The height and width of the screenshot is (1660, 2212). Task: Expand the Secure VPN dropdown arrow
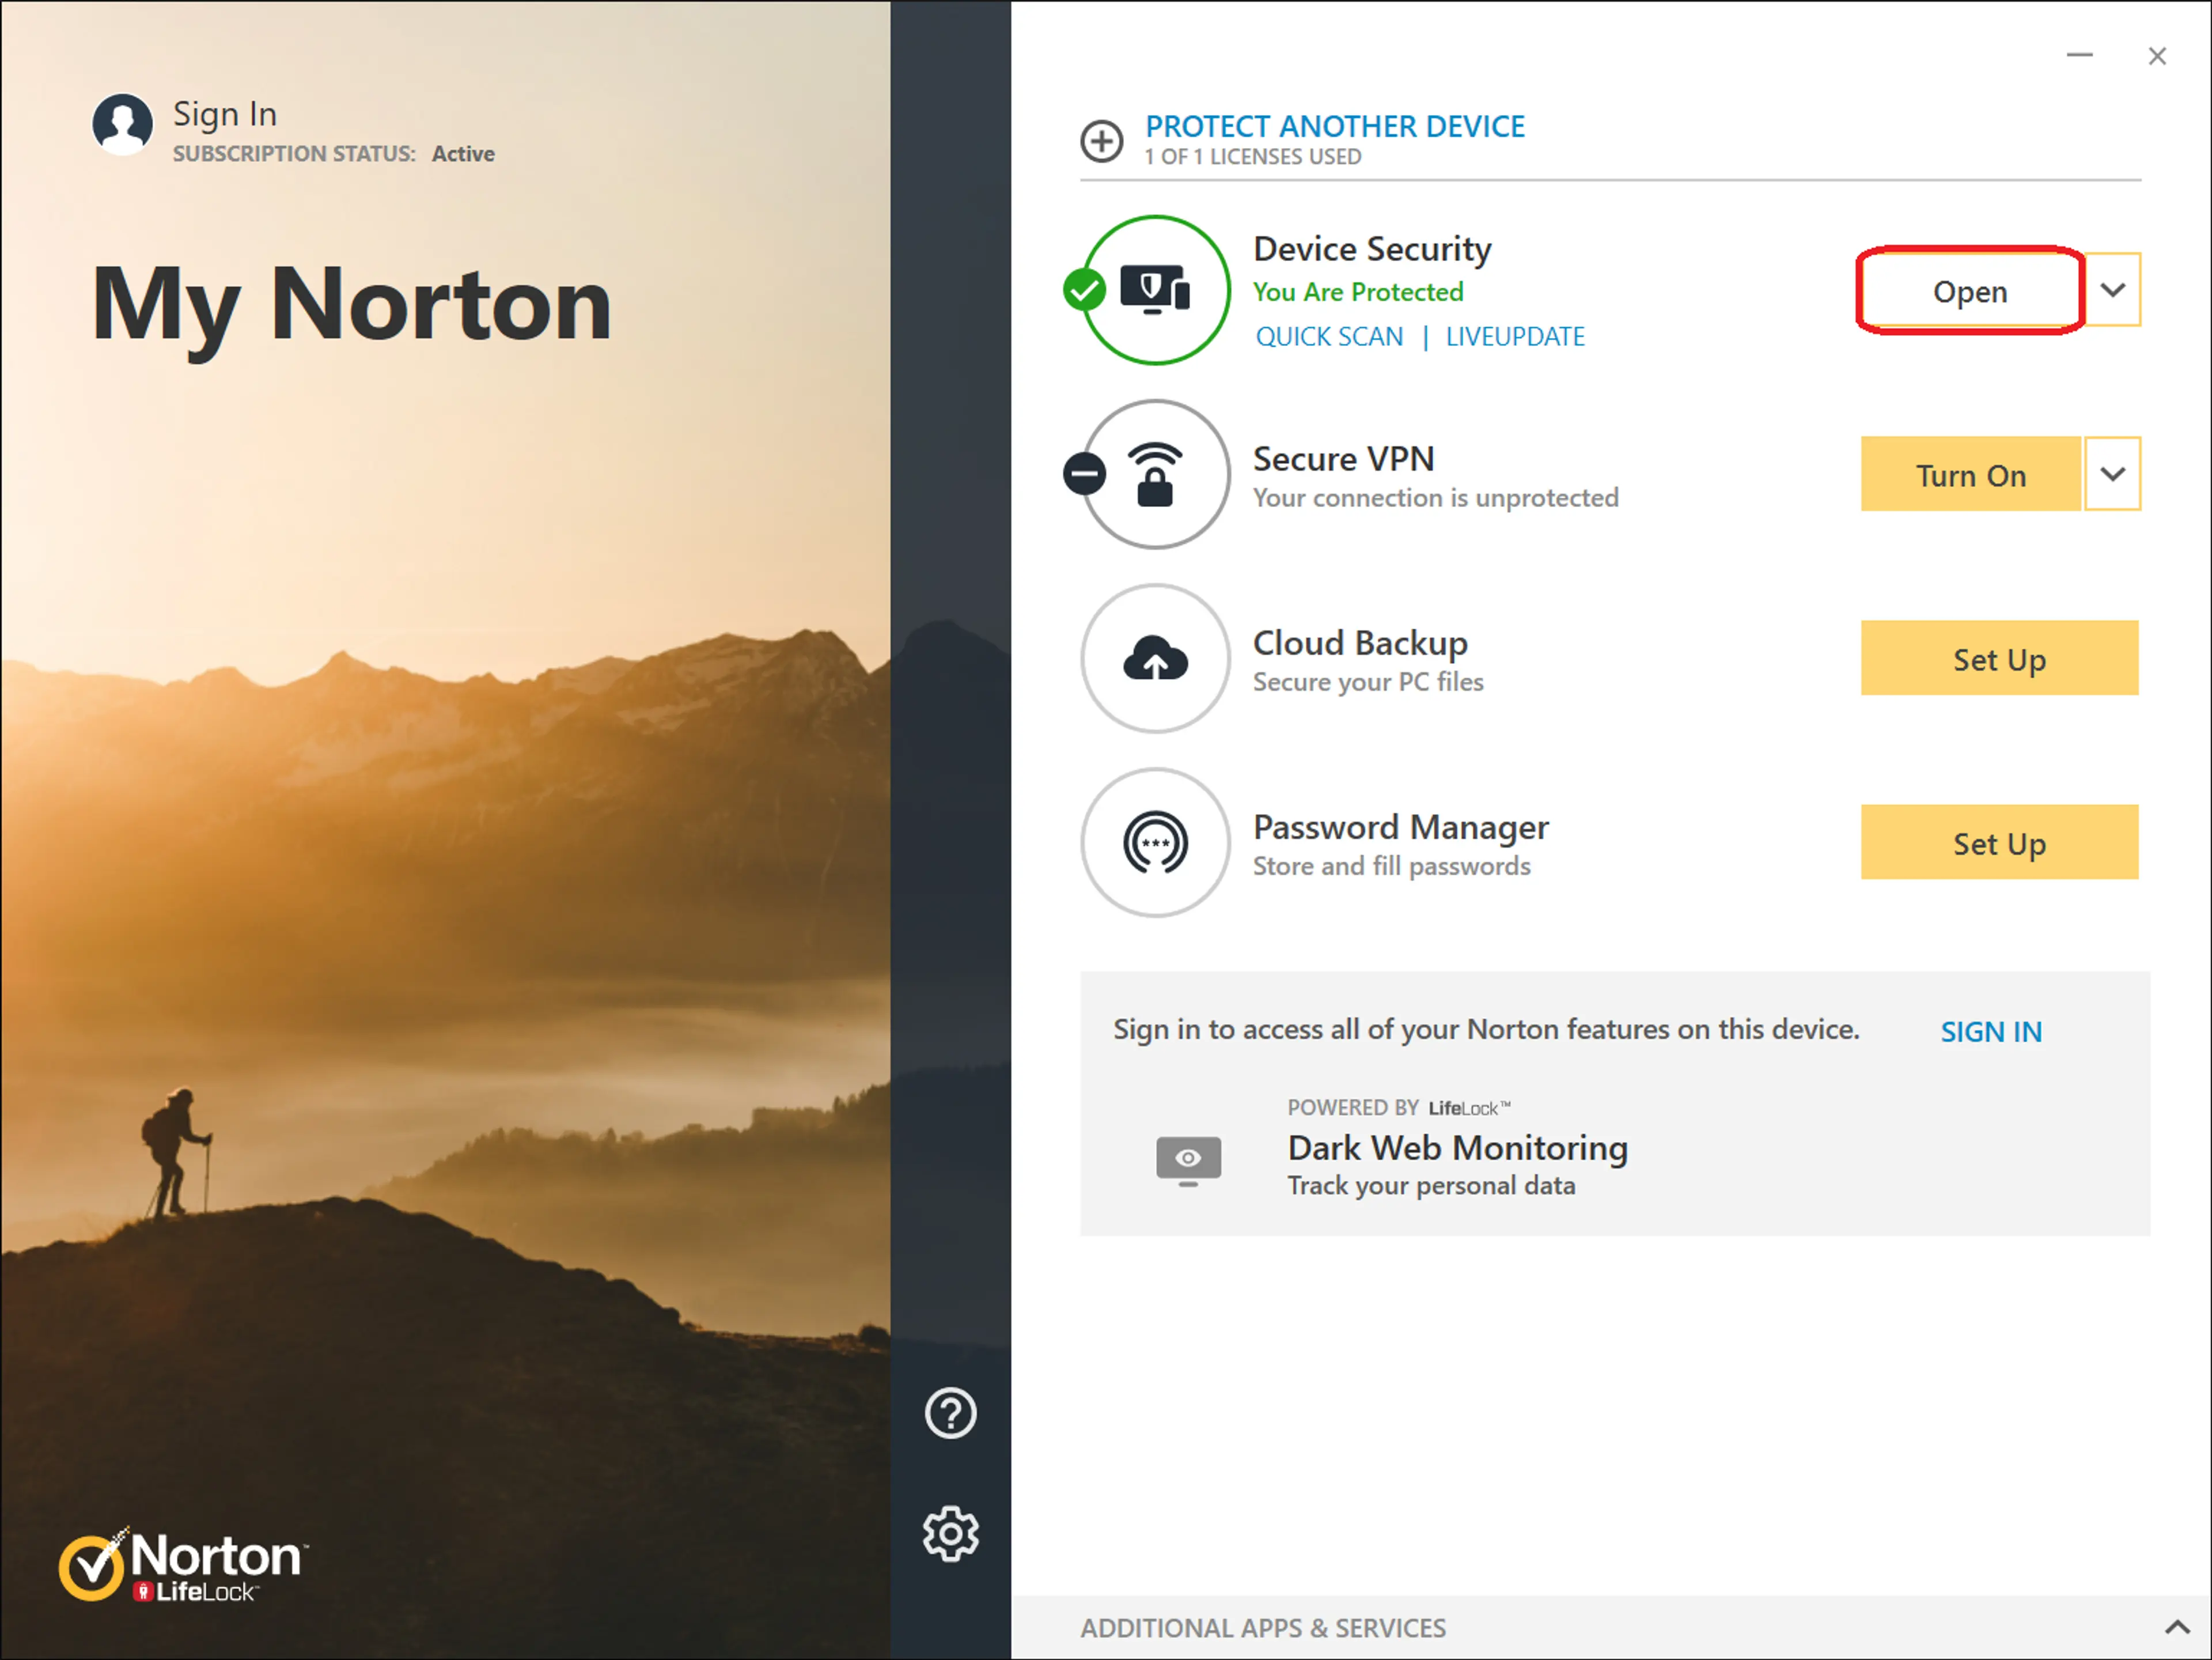click(2112, 474)
